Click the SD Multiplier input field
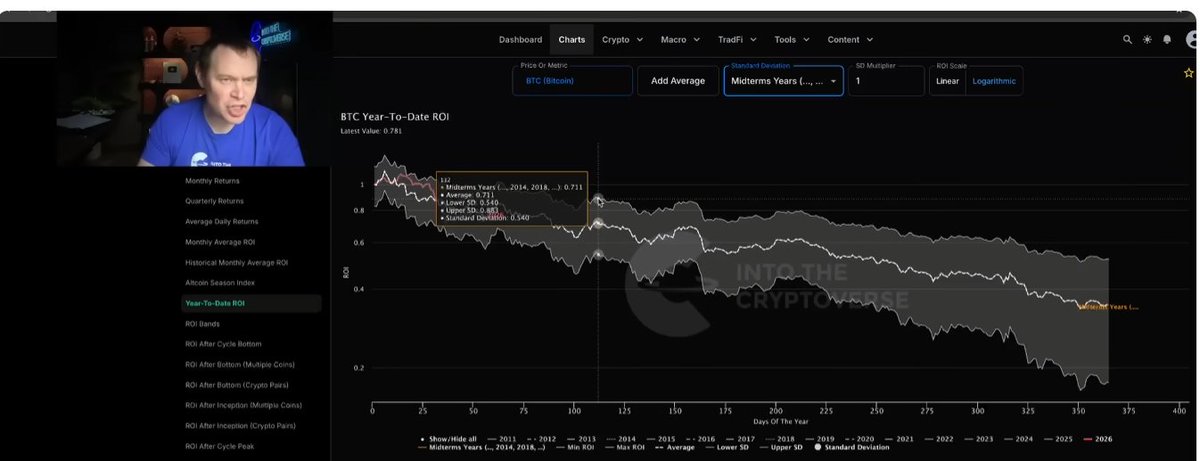Viewport: 1200px width, 461px height. (x=886, y=81)
